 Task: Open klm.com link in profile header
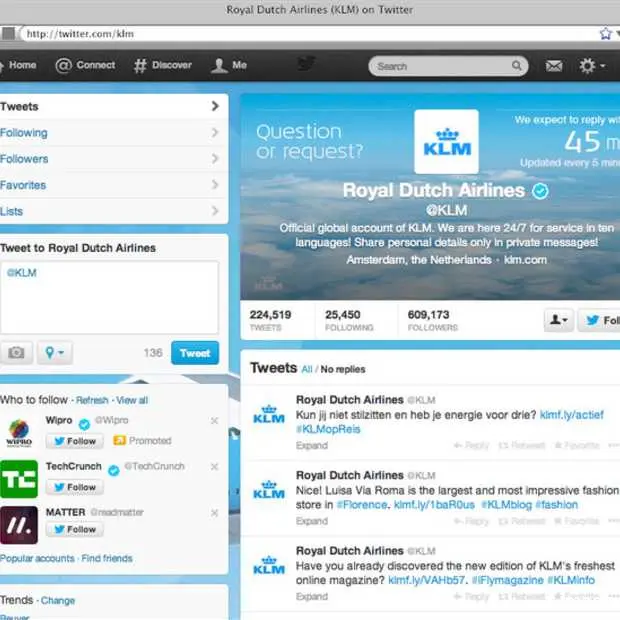525,260
